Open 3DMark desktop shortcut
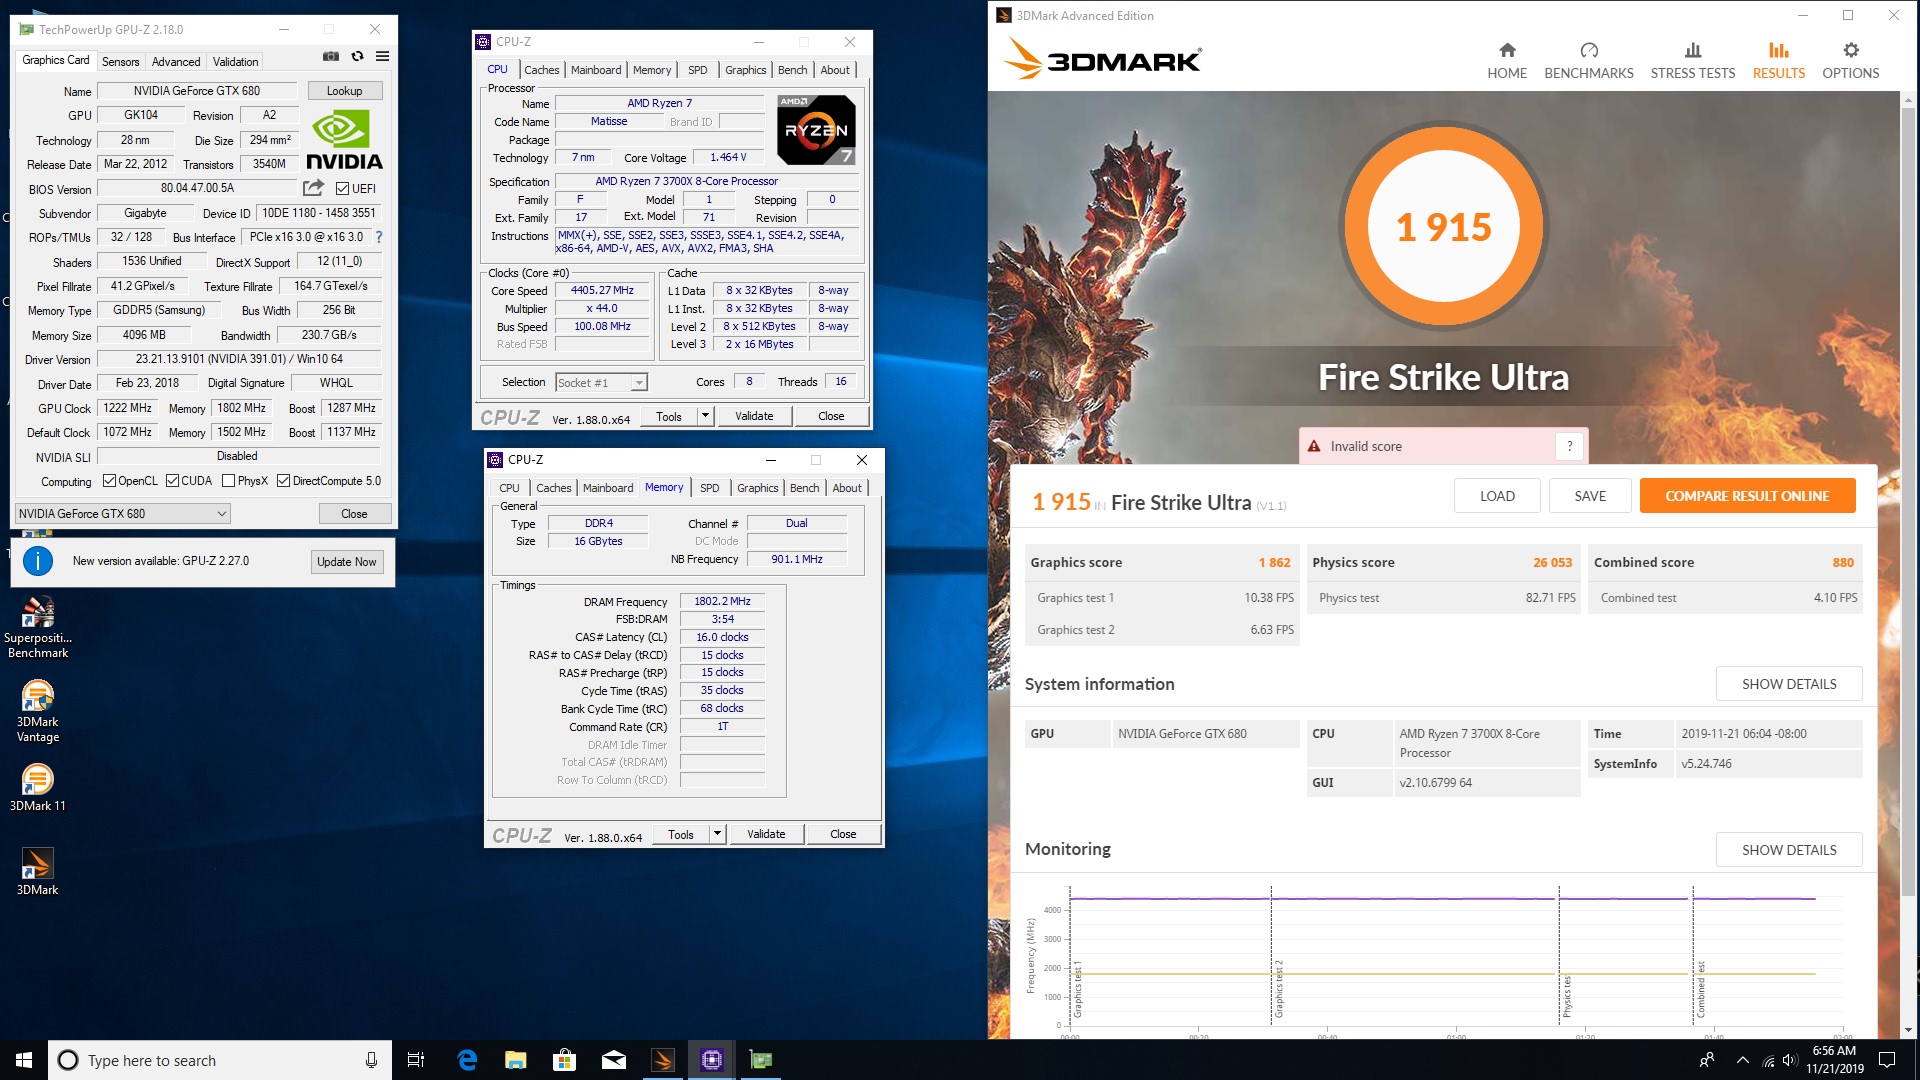Viewport: 1920px width, 1080px height. 38,871
